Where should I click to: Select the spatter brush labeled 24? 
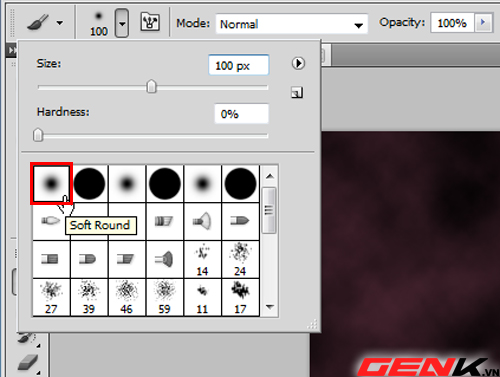(x=240, y=259)
